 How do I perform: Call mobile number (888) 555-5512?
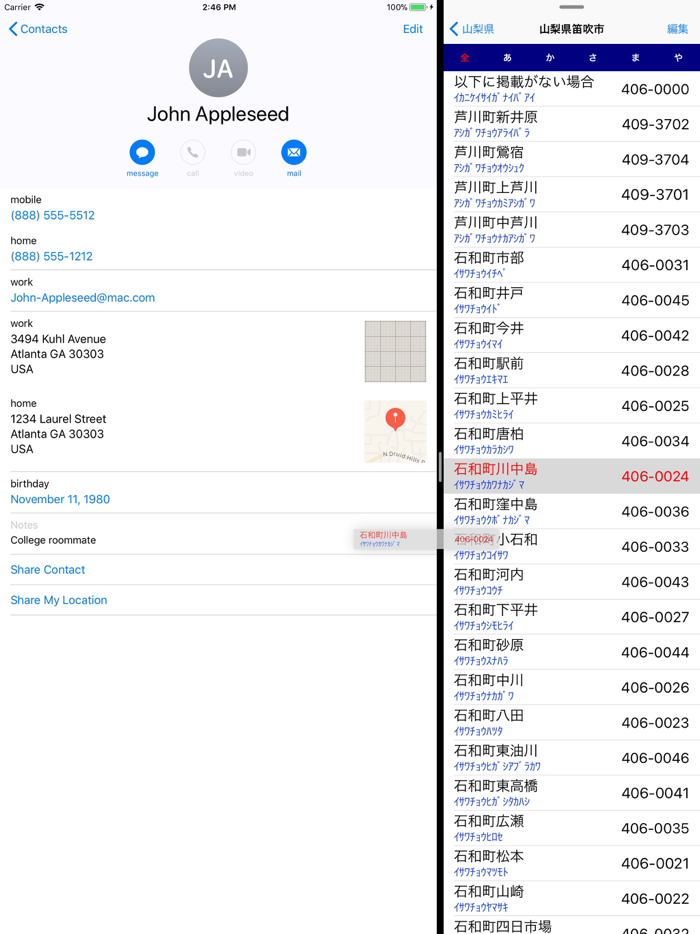coord(52,215)
